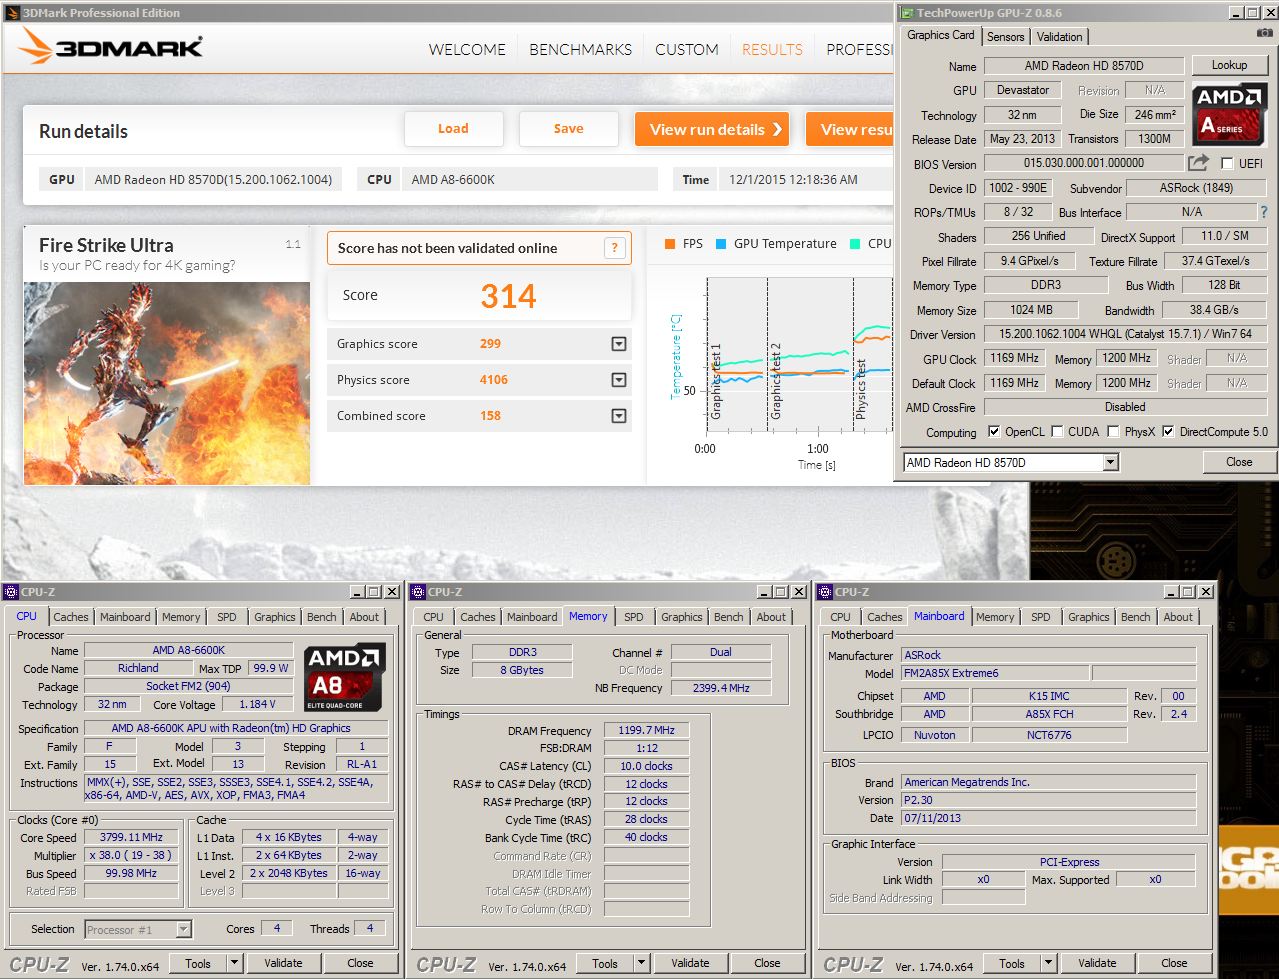This screenshot has height=979, width=1279.
Task: Go to BENCHMARKS in 3DMark
Action: [580, 49]
